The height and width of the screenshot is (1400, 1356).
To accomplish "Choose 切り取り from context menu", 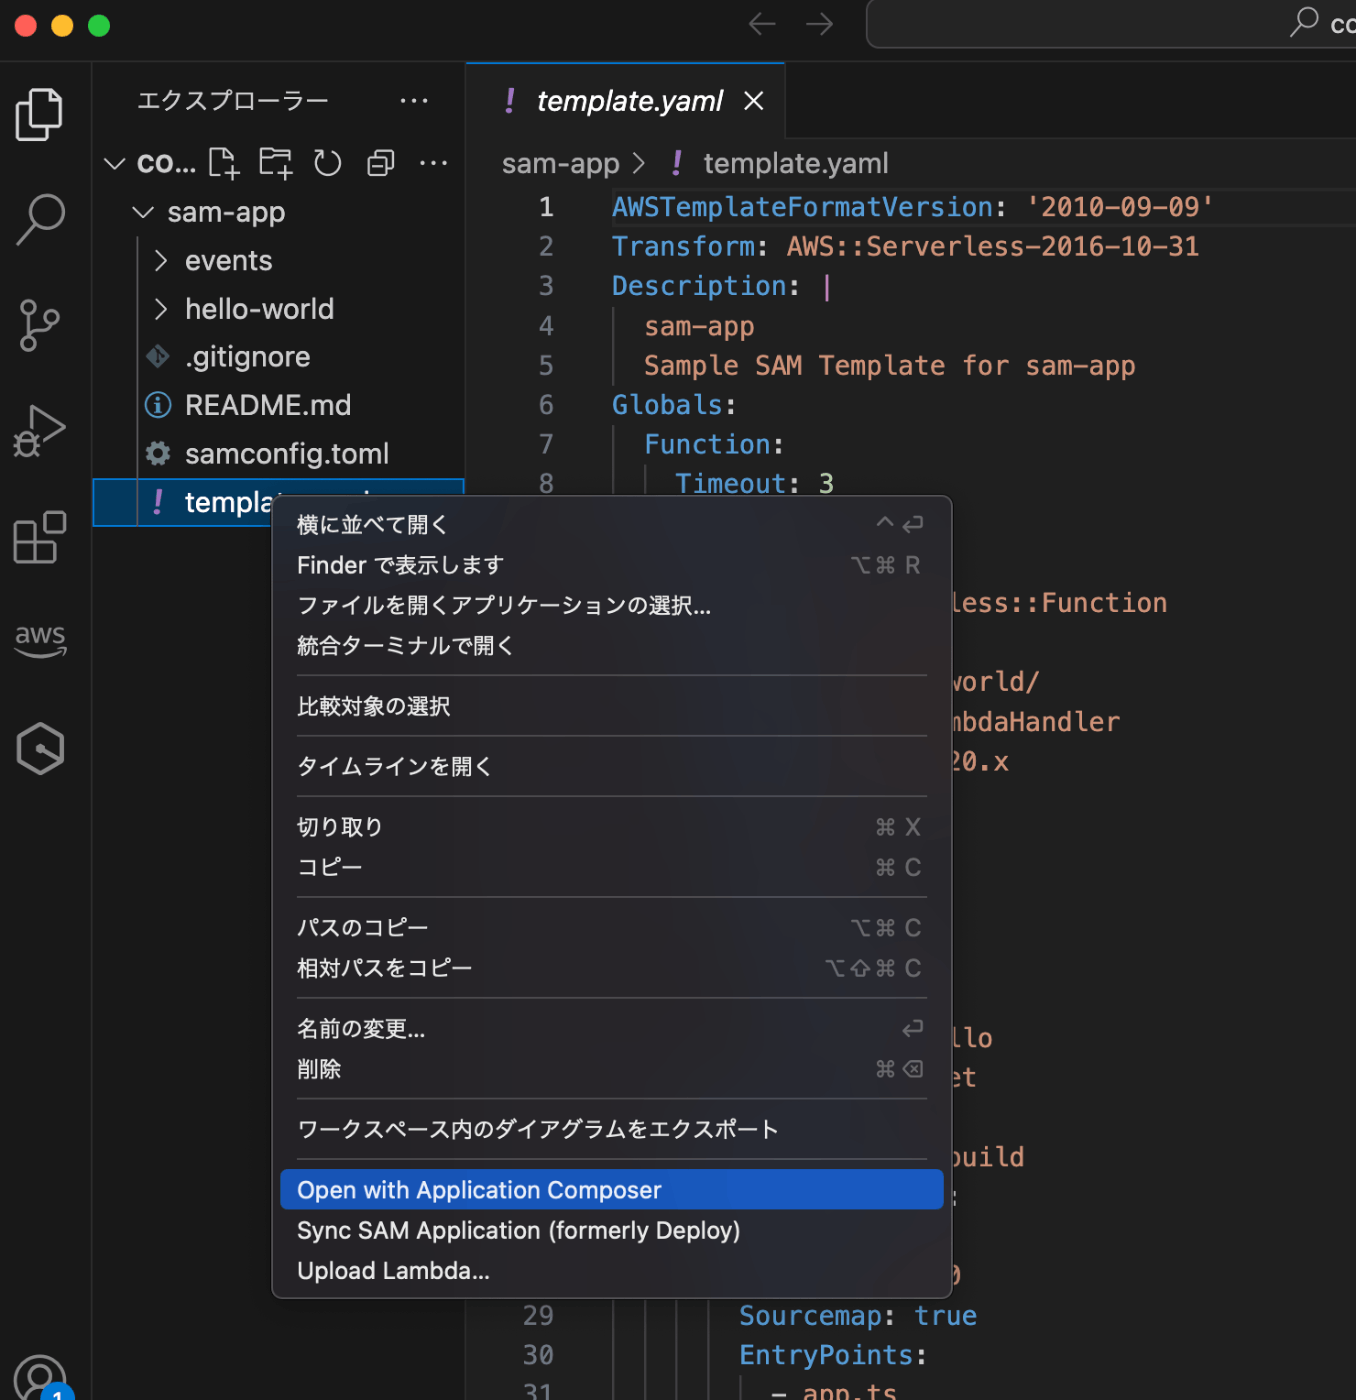I will (x=611, y=827).
